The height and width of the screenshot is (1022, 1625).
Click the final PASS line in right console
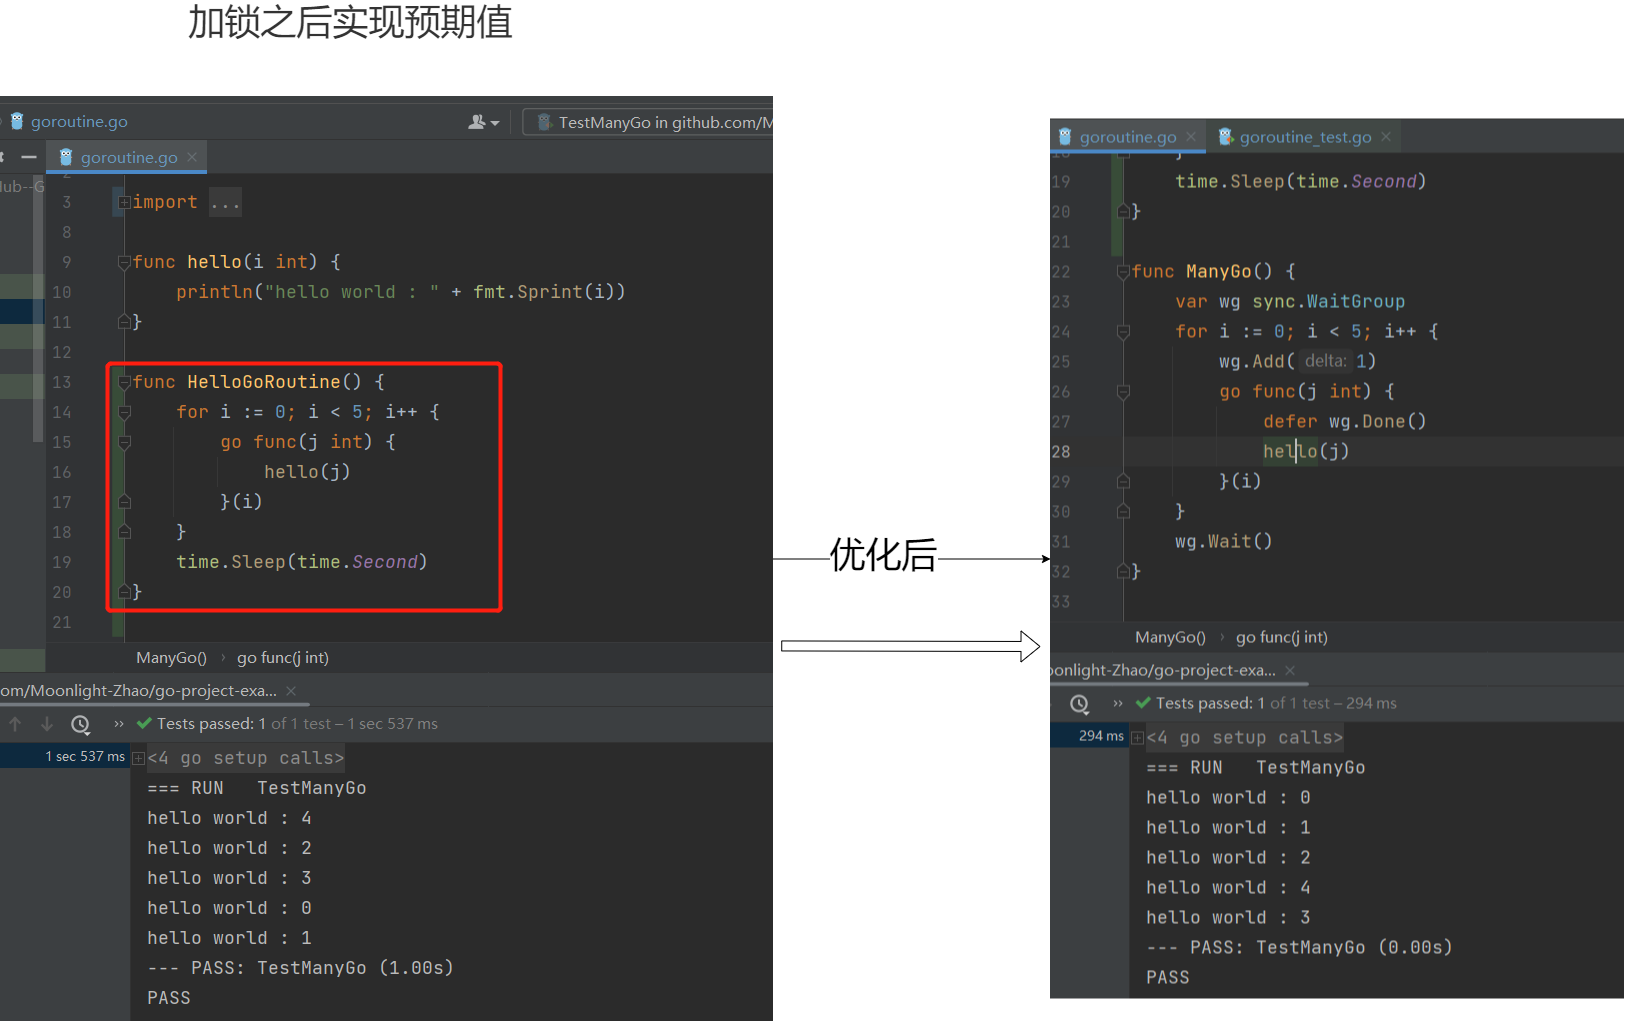[1168, 977]
